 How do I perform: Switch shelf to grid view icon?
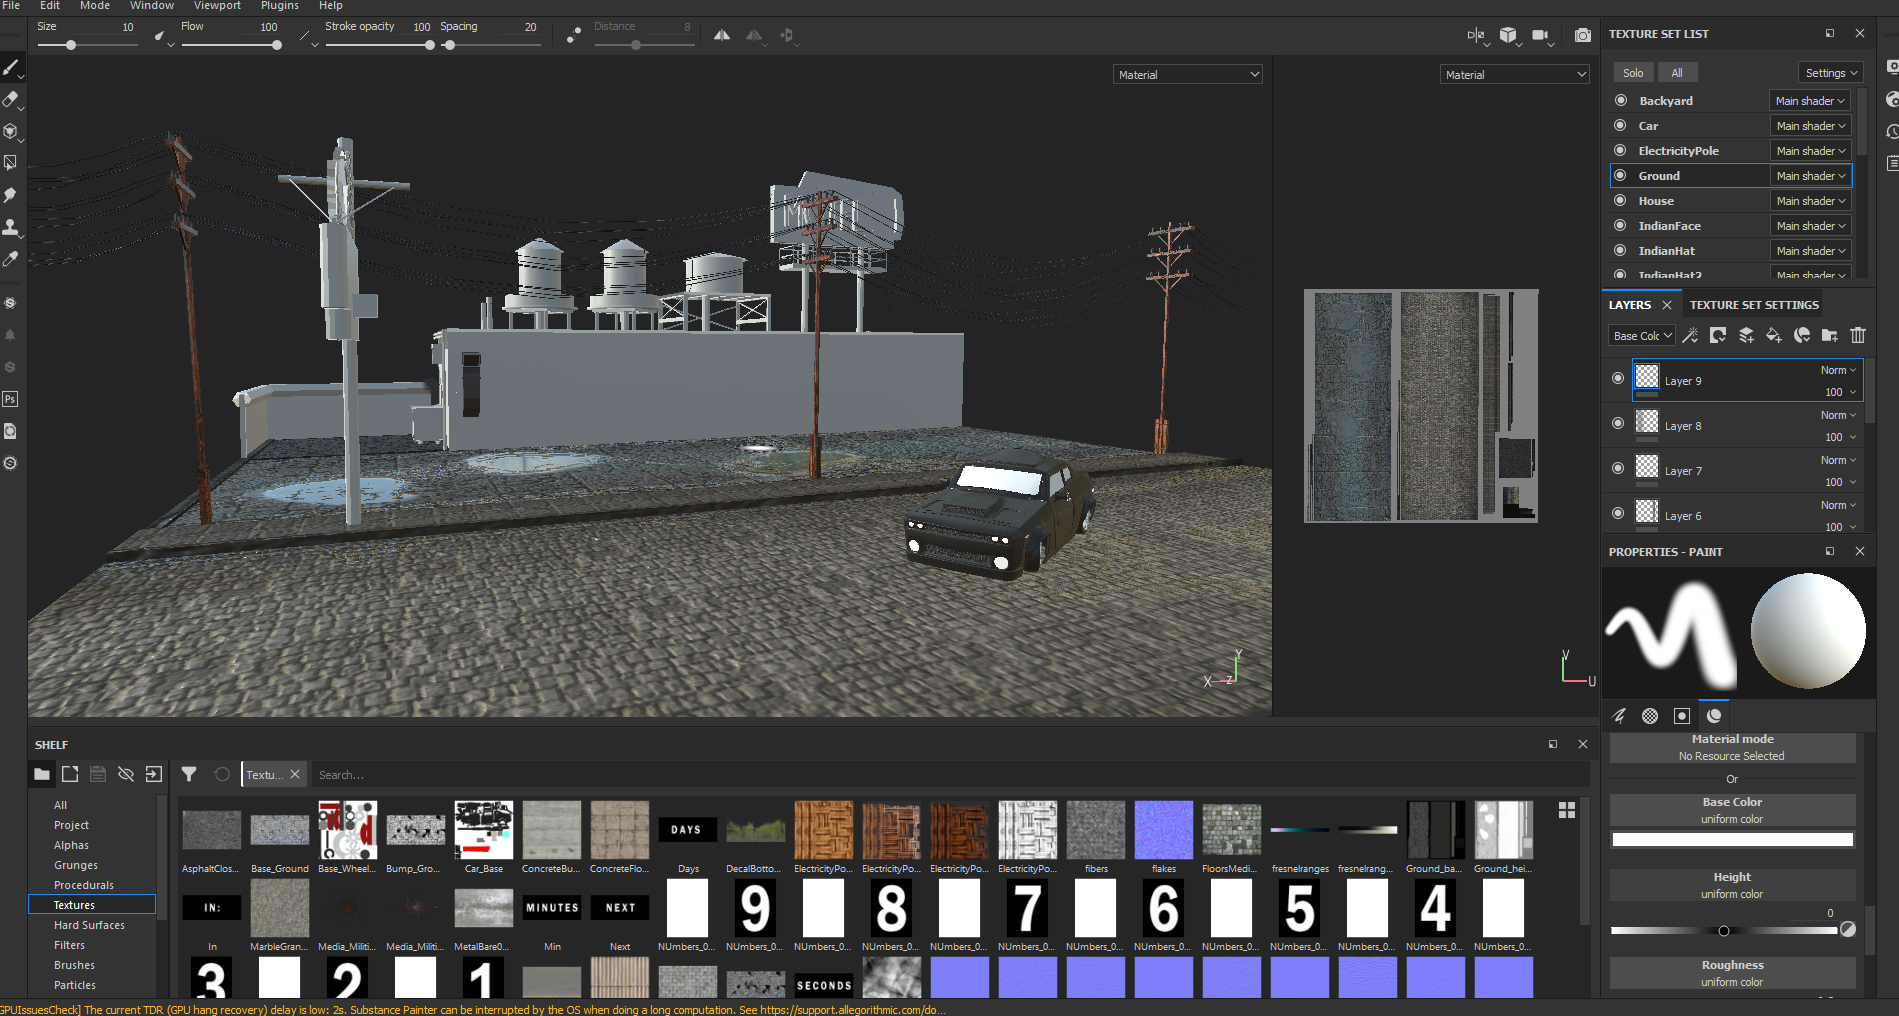(1567, 810)
